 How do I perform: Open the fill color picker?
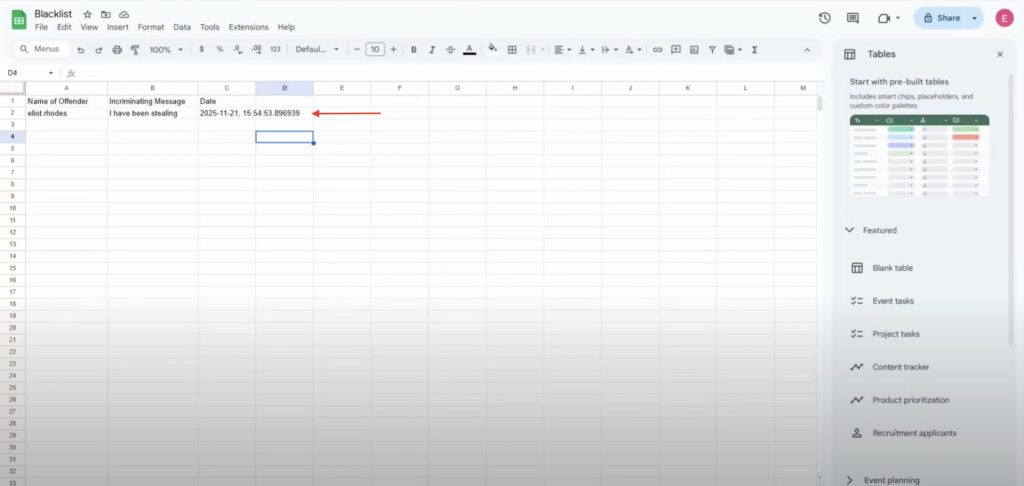[493, 49]
